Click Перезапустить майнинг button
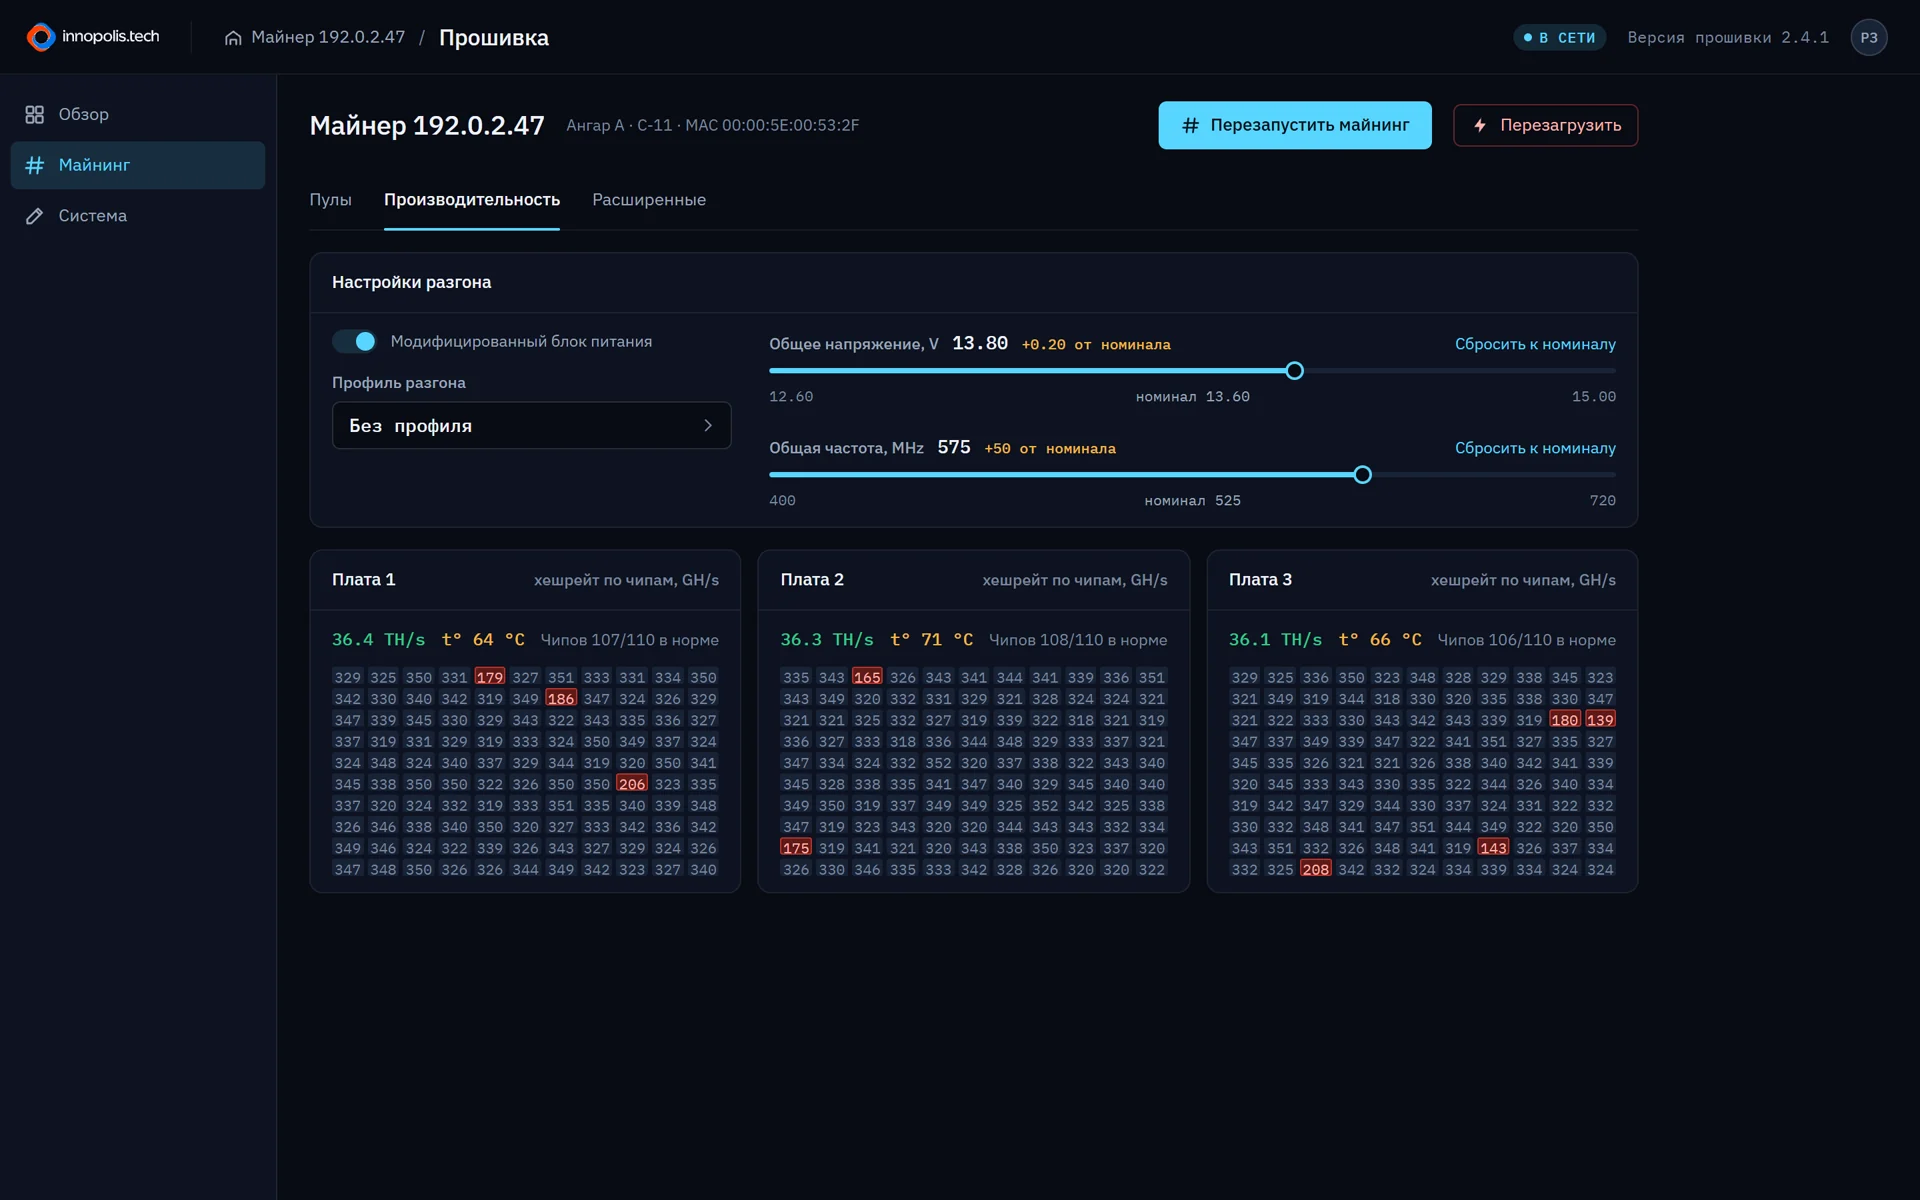 [x=1295, y=125]
